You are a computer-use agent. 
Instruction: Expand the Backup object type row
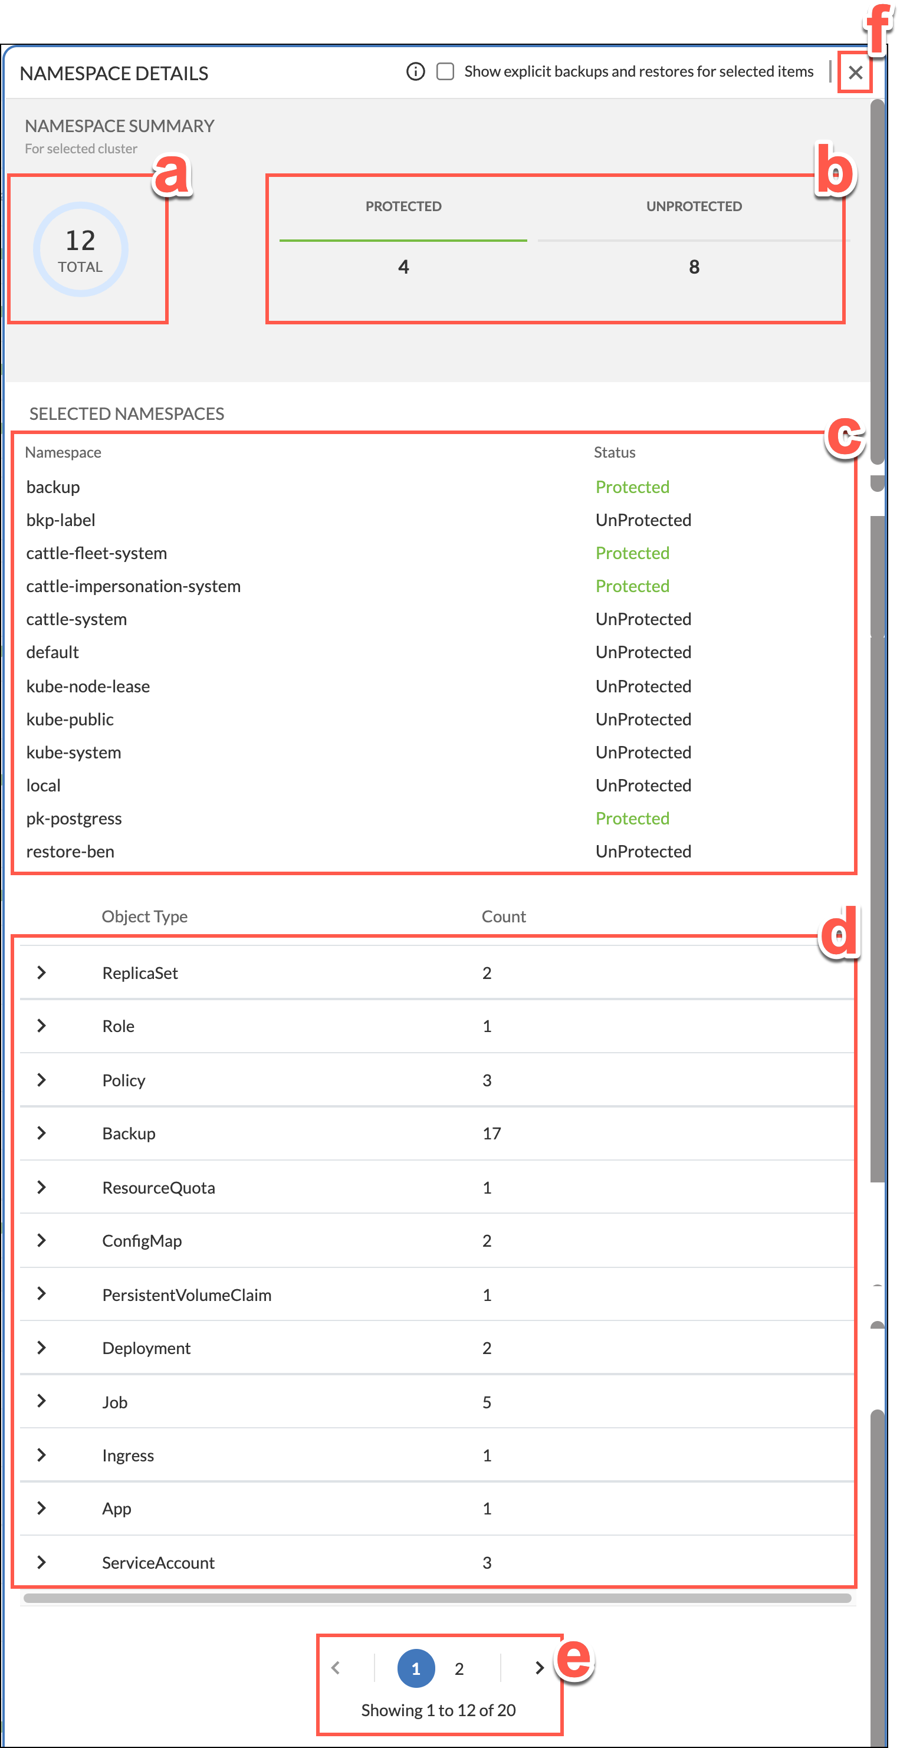pos(42,1133)
